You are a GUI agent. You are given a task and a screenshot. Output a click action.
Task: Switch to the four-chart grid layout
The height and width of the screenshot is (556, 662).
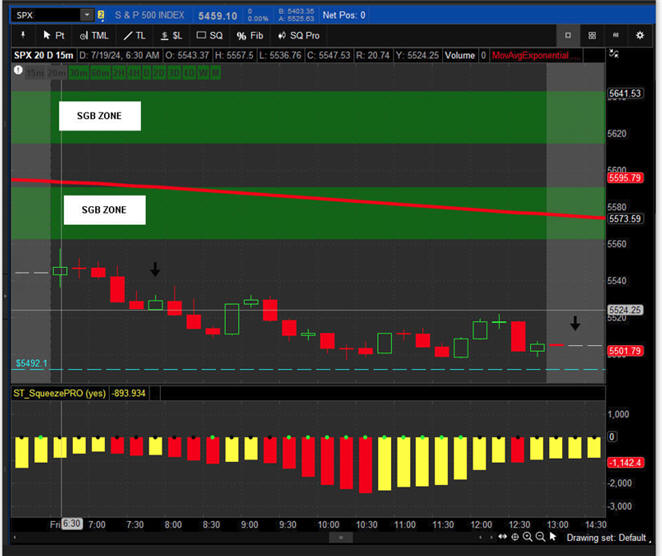pos(593,35)
